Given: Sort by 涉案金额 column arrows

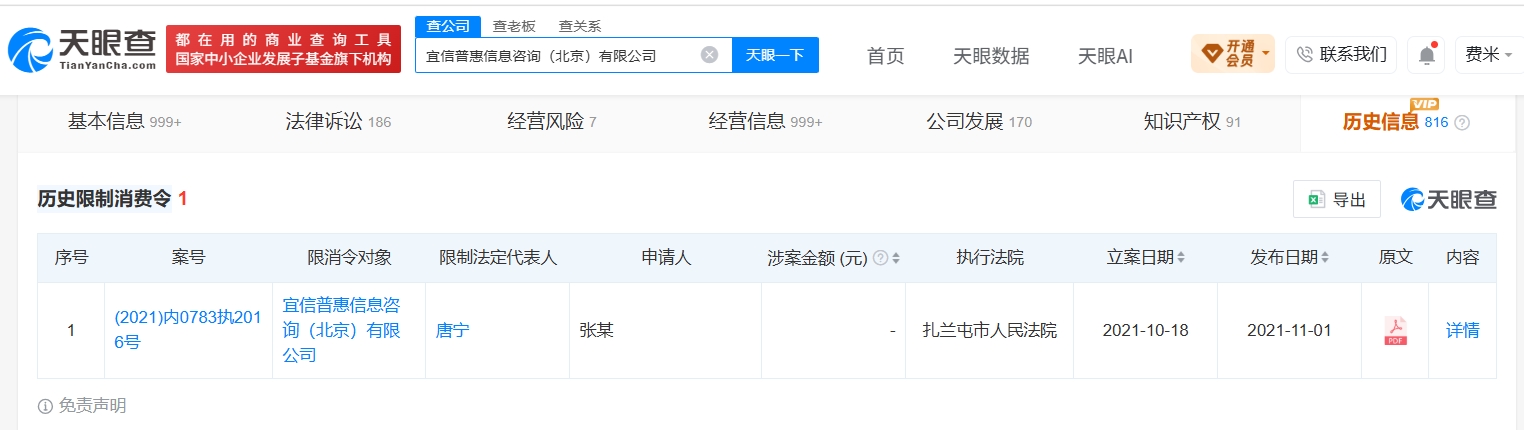Looking at the screenshot, I should [896, 258].
